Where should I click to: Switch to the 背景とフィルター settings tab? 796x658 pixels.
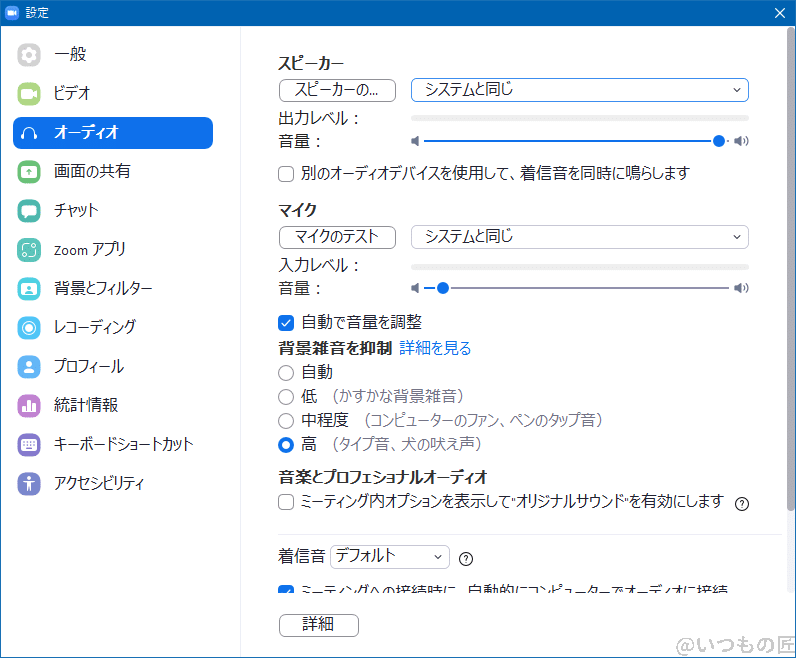(x=102, y=289)
